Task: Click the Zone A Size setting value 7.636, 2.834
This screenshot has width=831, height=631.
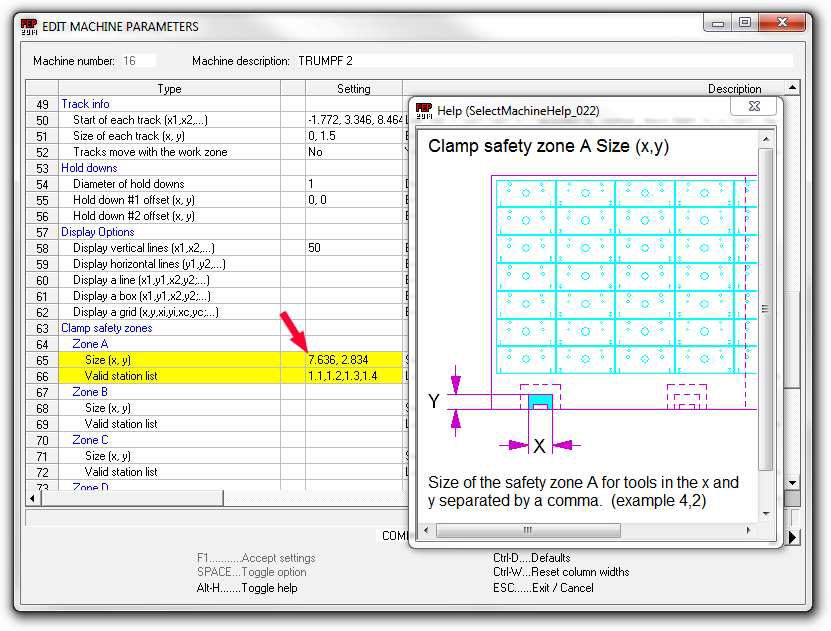Action: (339, 360)
